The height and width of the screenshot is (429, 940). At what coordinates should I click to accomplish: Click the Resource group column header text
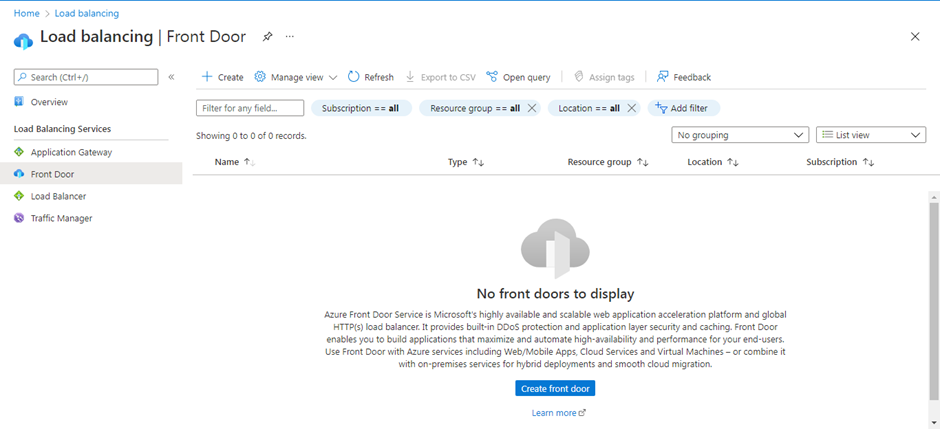pos(599,162)
